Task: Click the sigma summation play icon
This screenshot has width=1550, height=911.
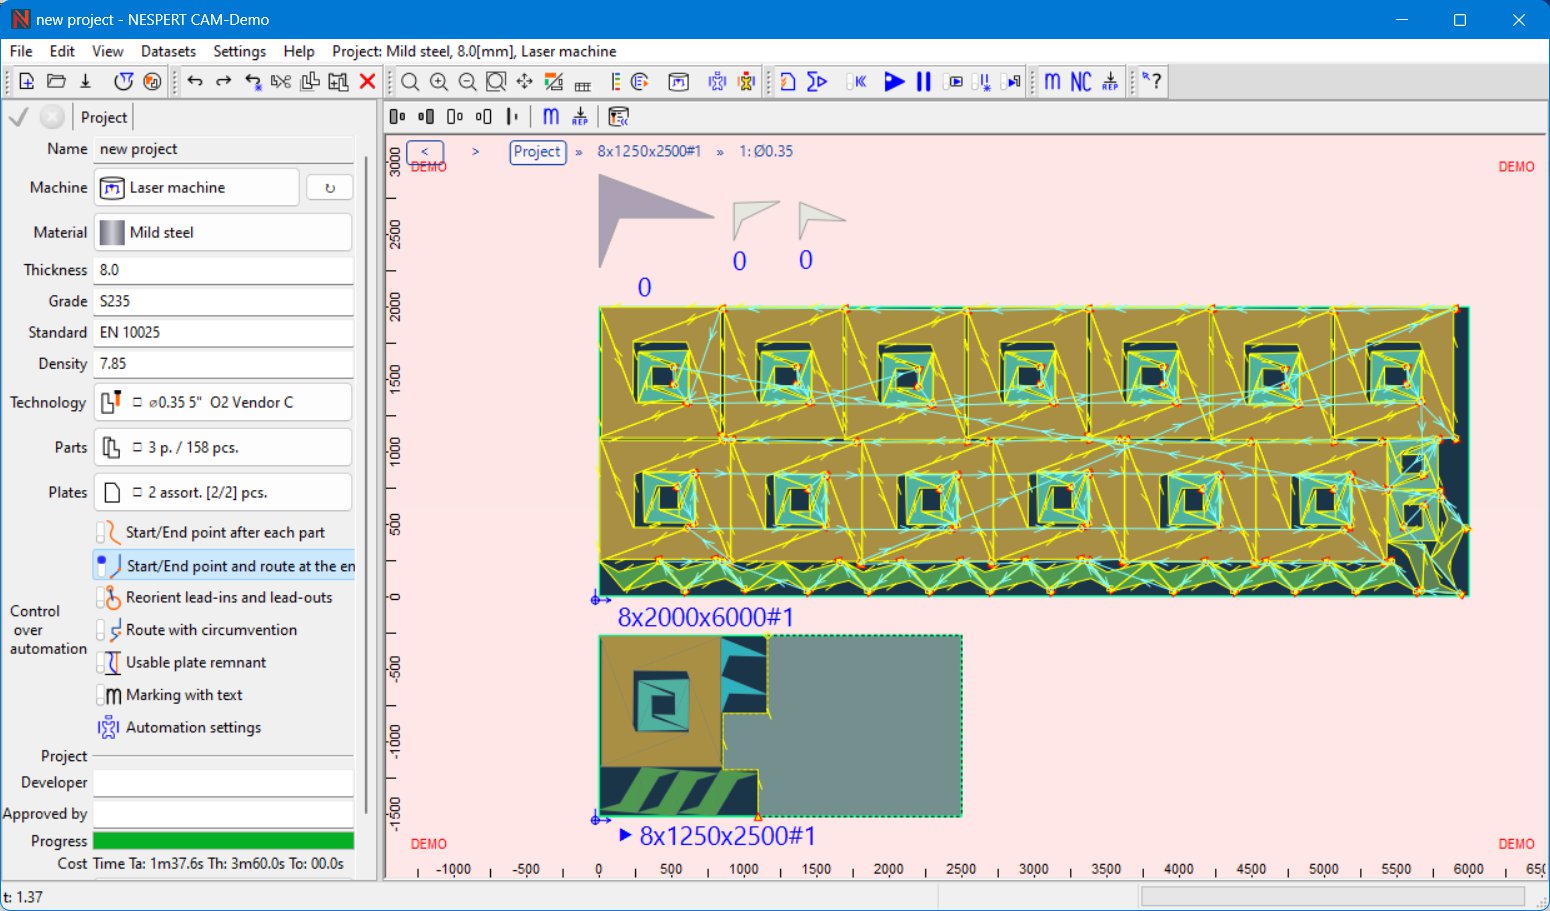Action: (817, 82)
